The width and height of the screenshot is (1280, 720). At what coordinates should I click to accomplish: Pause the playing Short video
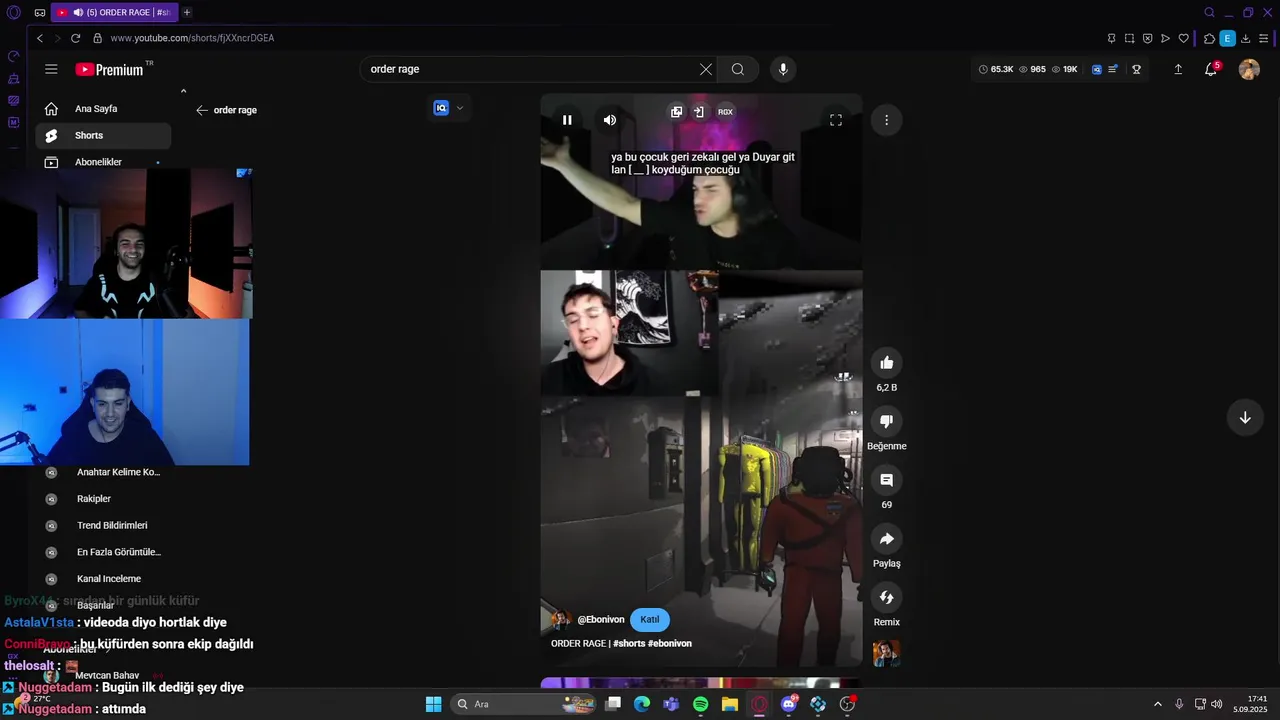tap(567, 120)
